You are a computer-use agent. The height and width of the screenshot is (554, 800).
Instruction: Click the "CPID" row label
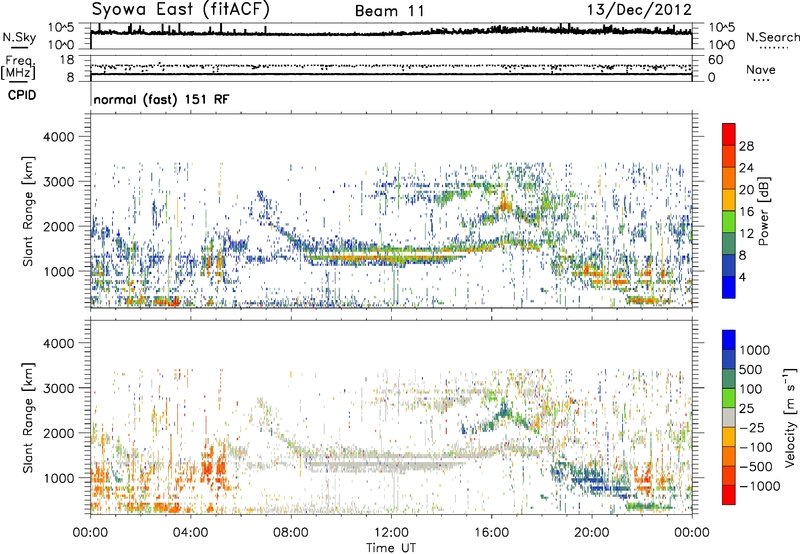pos(22,95)
